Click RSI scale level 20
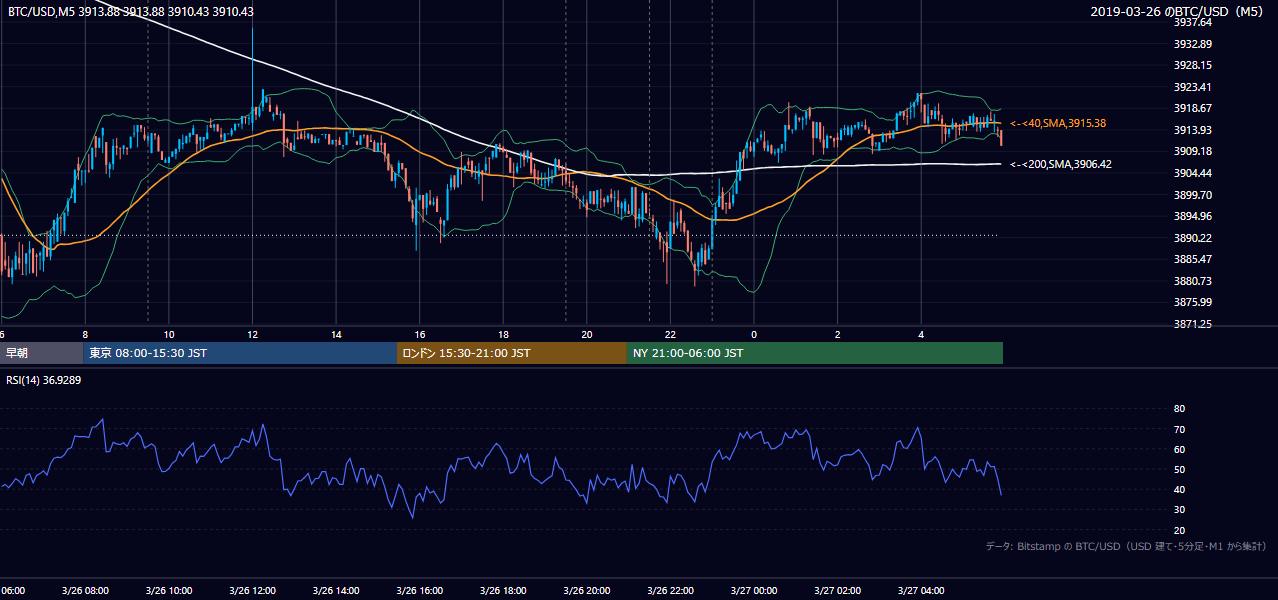The image size is (1278, 600). pos(1179,530)
